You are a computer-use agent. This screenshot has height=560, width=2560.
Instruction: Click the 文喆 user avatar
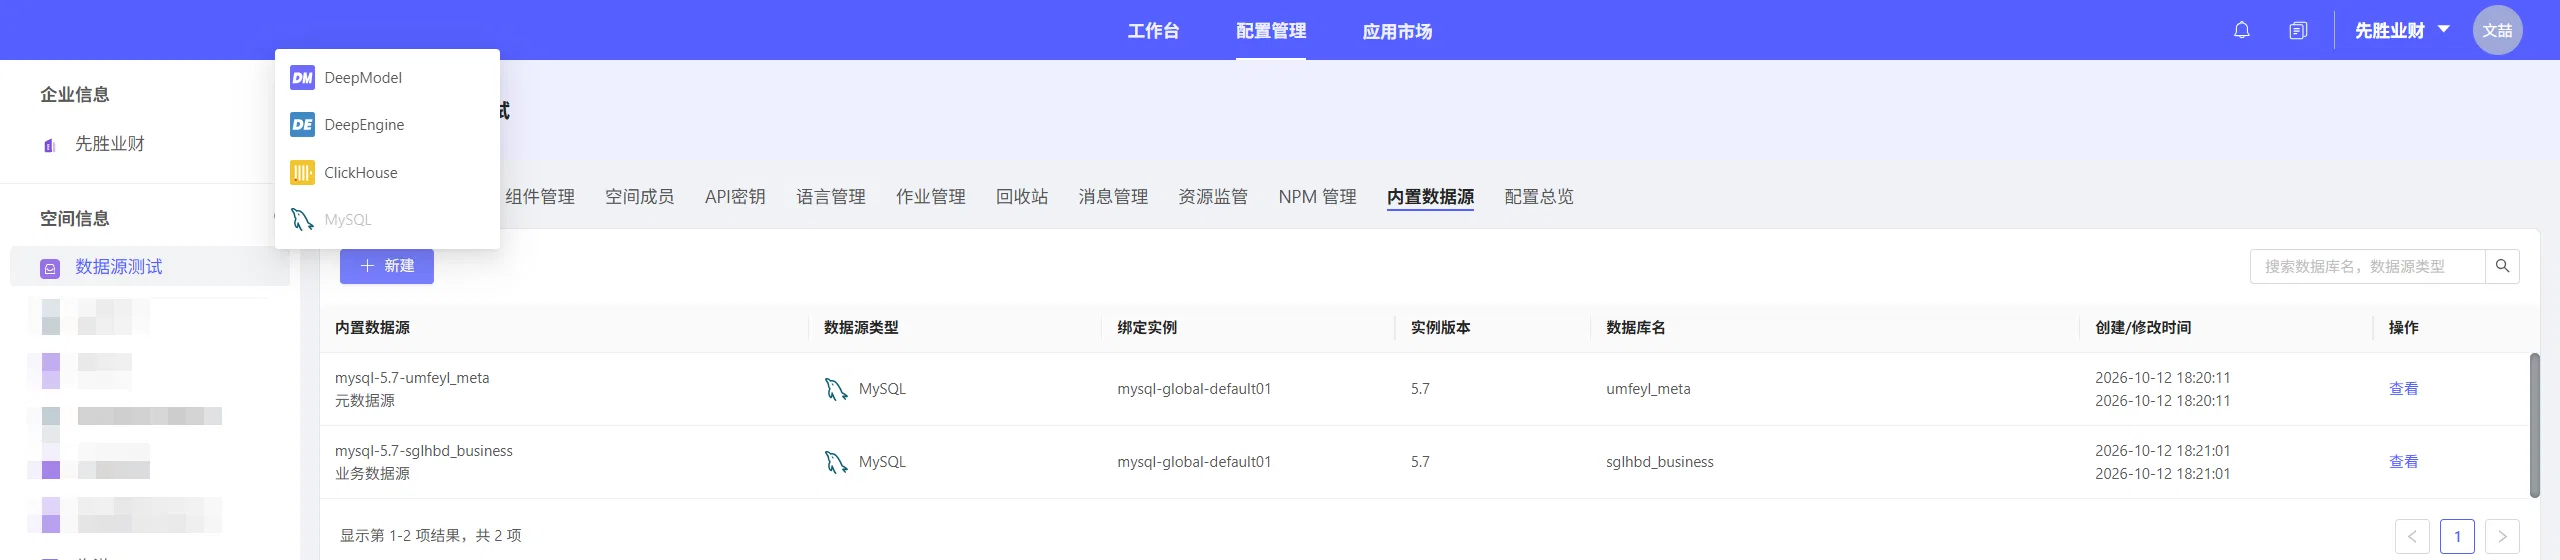[x=2498, y=30]
